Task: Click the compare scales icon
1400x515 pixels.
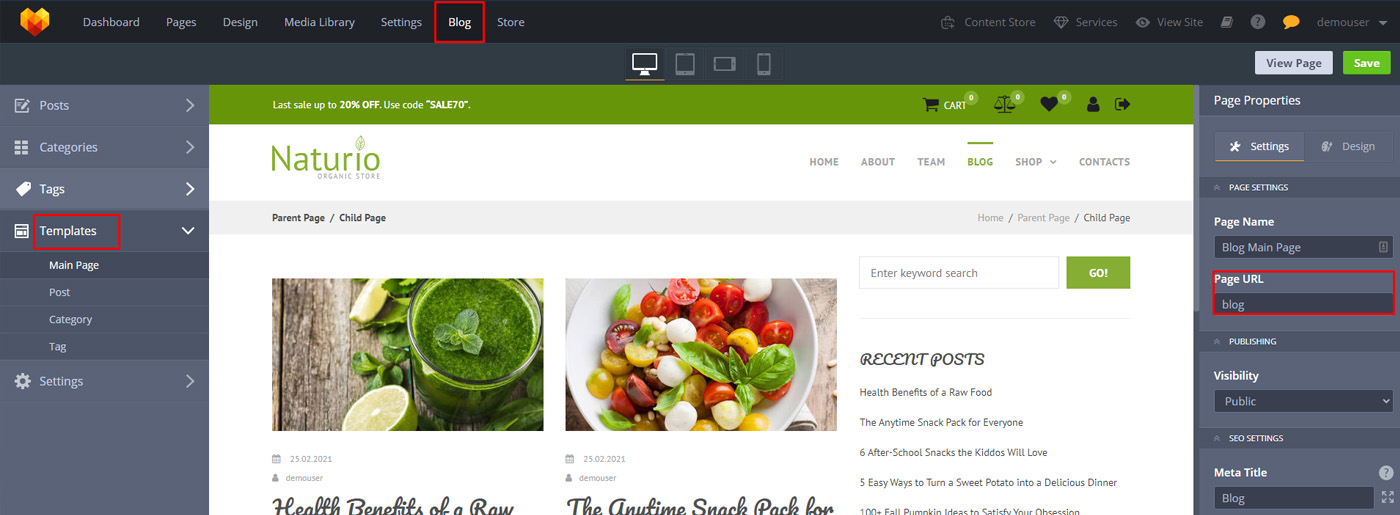Action: [x=1004, y=104]
